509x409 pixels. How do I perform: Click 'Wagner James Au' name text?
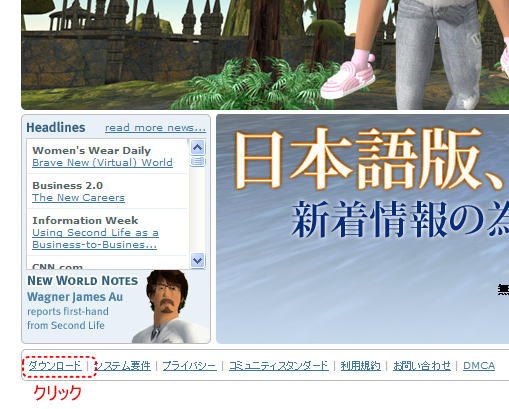(x=75, y=297)
